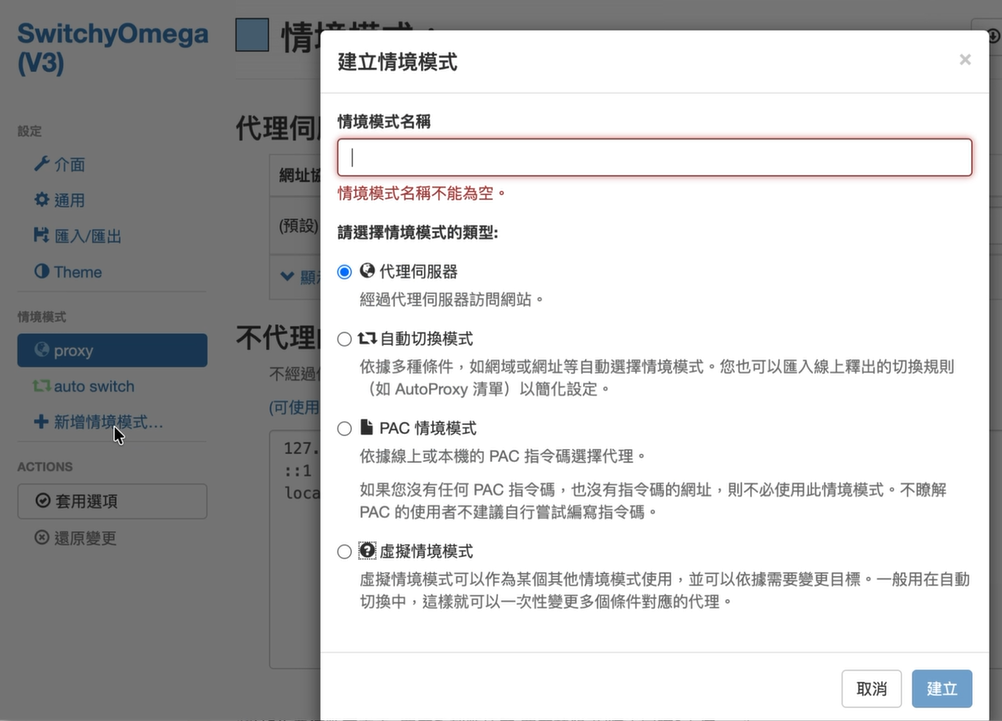Click the plus icon by 新增情境模式
This screenshot has width=1002, height=721.
coord(41,421)
